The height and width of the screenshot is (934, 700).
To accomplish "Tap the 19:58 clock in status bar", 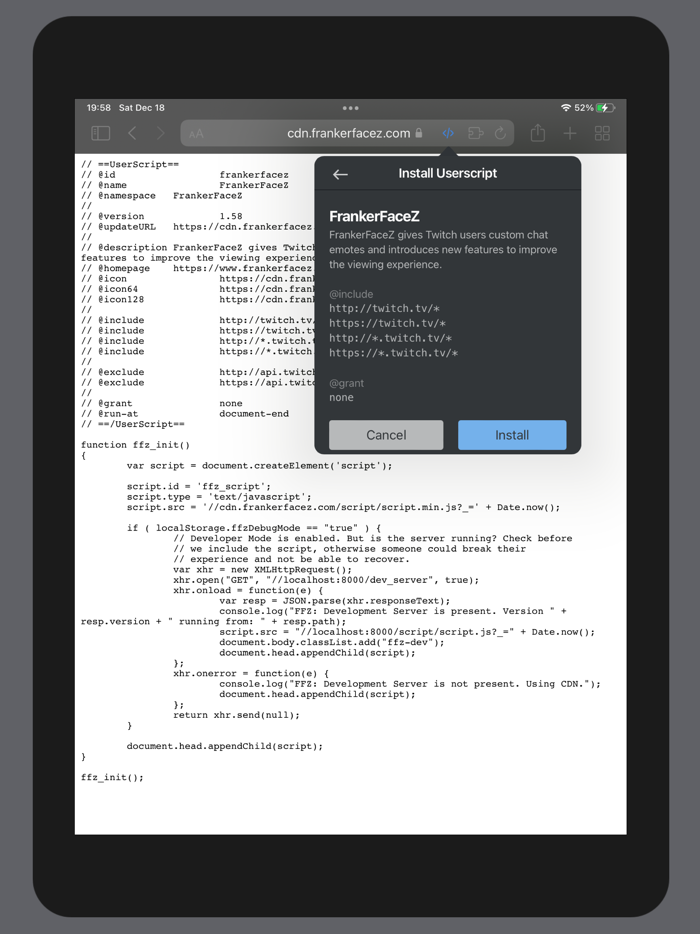I will pos(99,108).
